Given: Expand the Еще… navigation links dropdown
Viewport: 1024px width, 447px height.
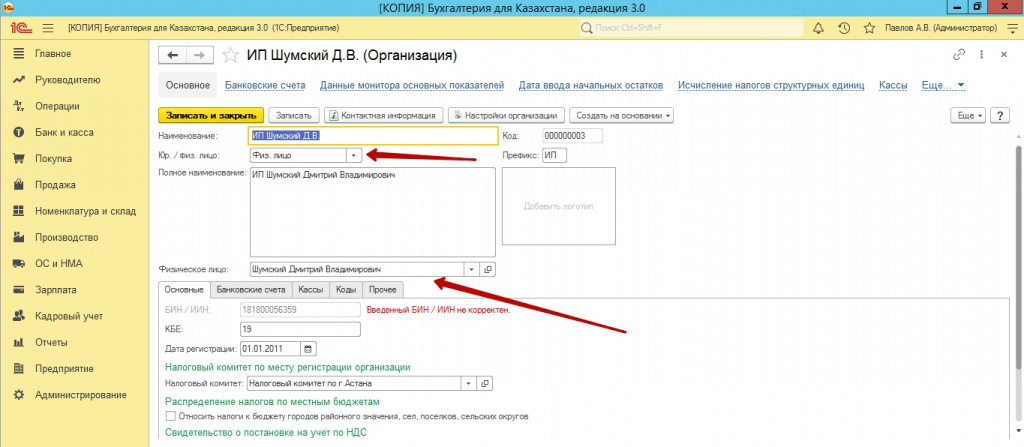Looking at the screenshot, I should pos(943,85).
